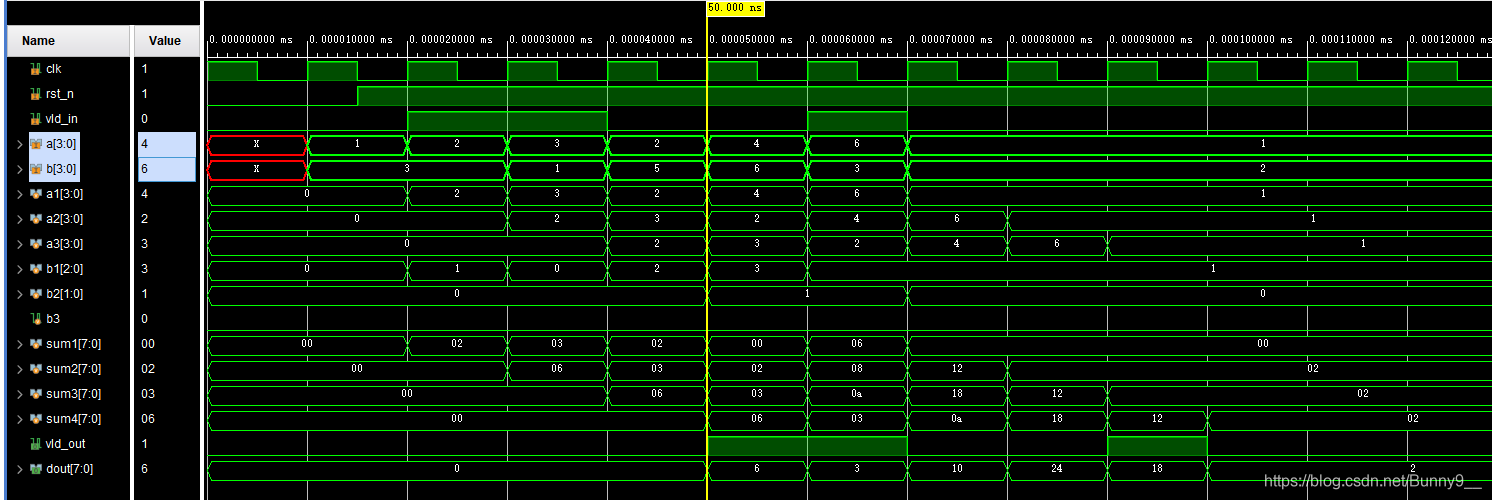Image resolution: width=1492 pixels, height=500 pixels.
Task: Click the a2[3:0] bus icon
Action: coord(36,219)
